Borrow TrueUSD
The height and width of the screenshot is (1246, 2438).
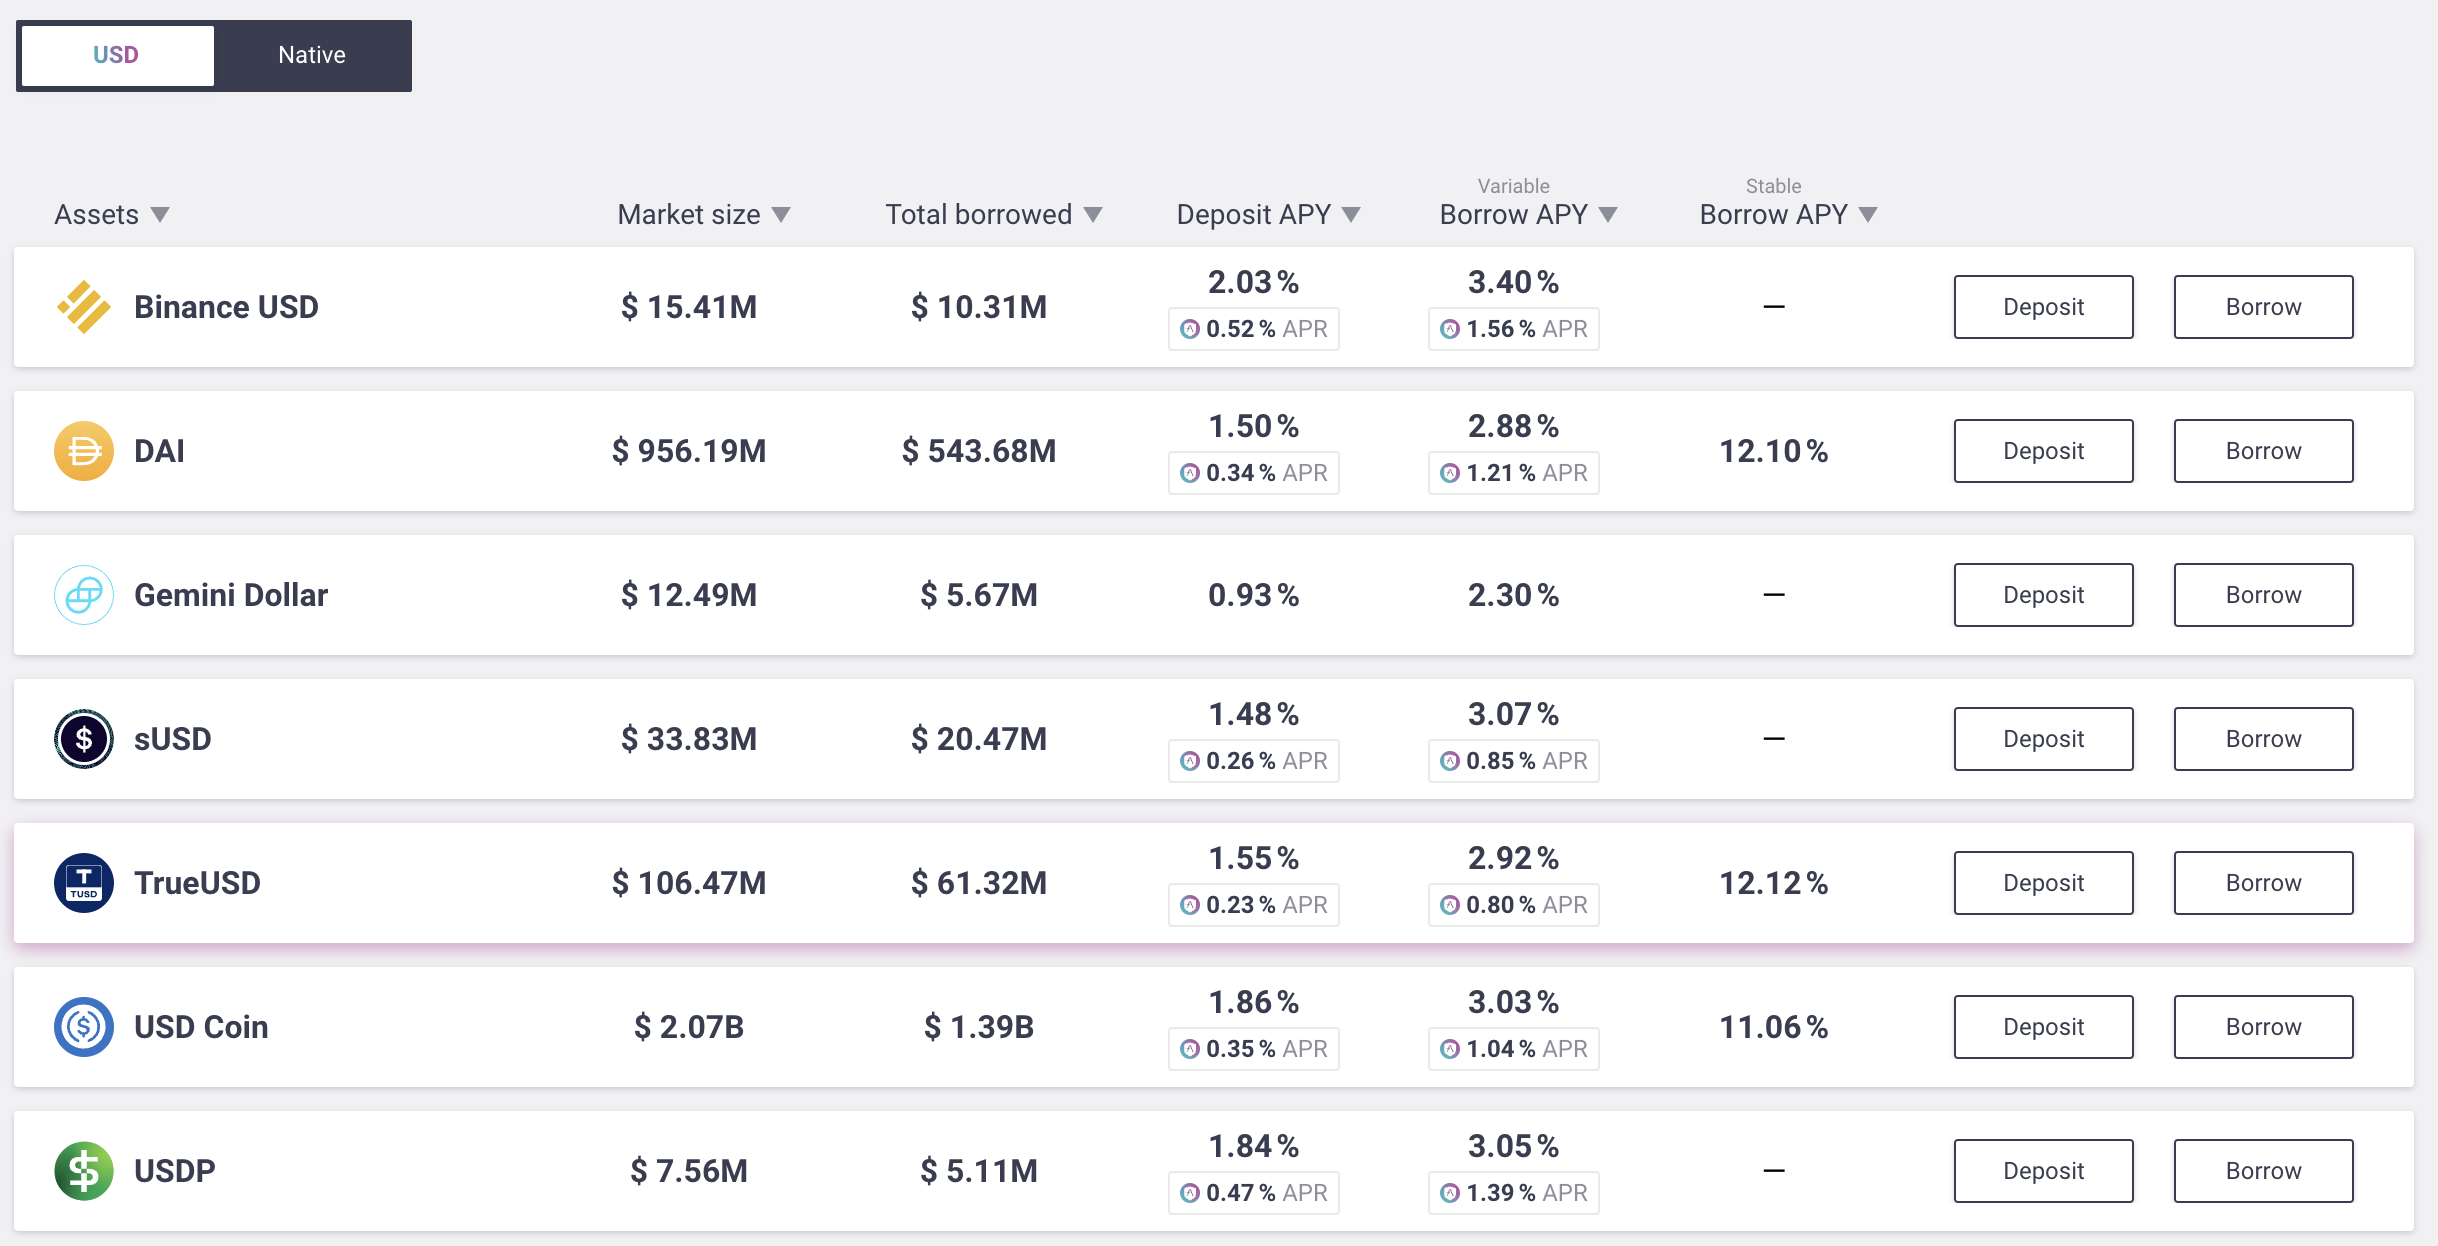click(2263, 883)
